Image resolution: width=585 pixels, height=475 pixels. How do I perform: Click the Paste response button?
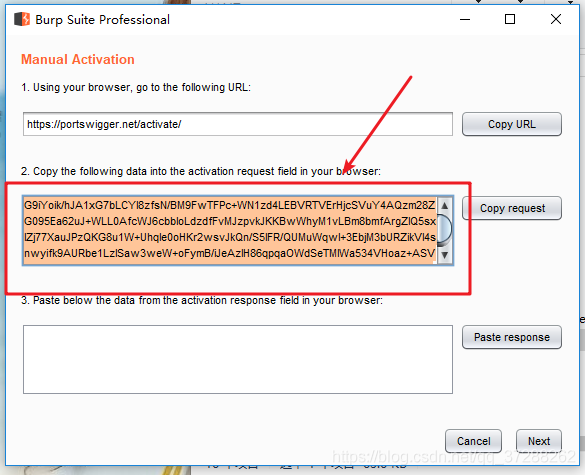(x=512, y=337)
